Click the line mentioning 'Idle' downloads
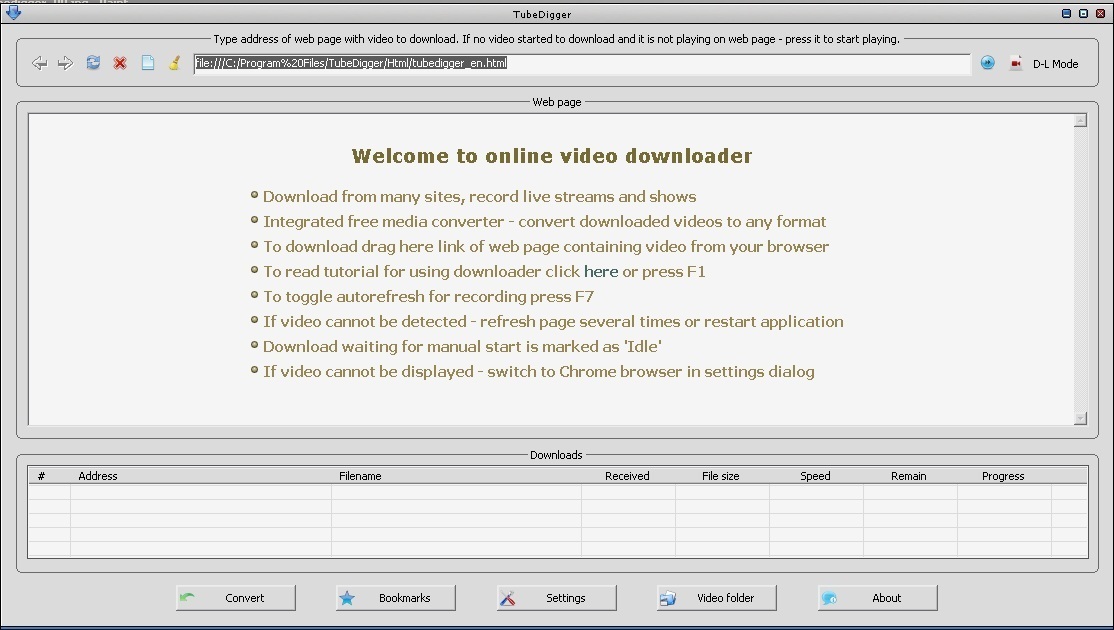This screenshot has height=630, width=1114. [463, 347]
